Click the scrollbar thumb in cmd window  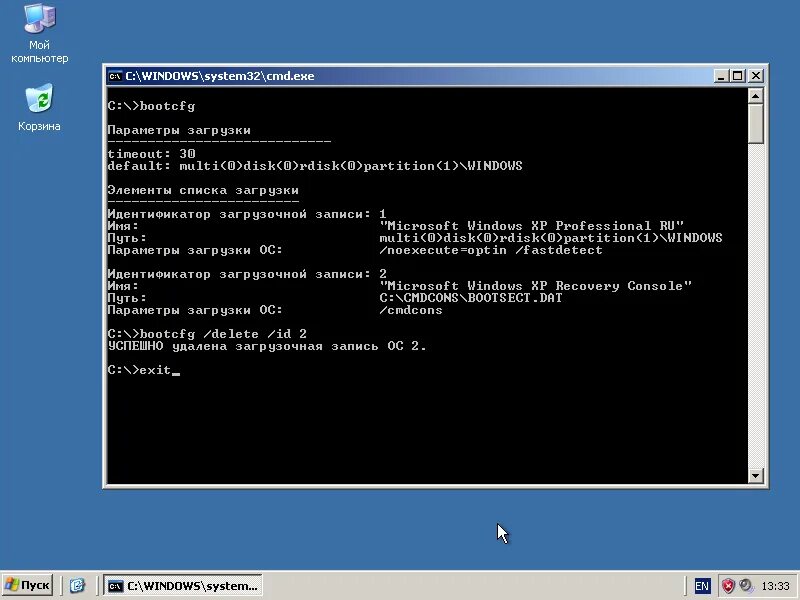point(755,123)
